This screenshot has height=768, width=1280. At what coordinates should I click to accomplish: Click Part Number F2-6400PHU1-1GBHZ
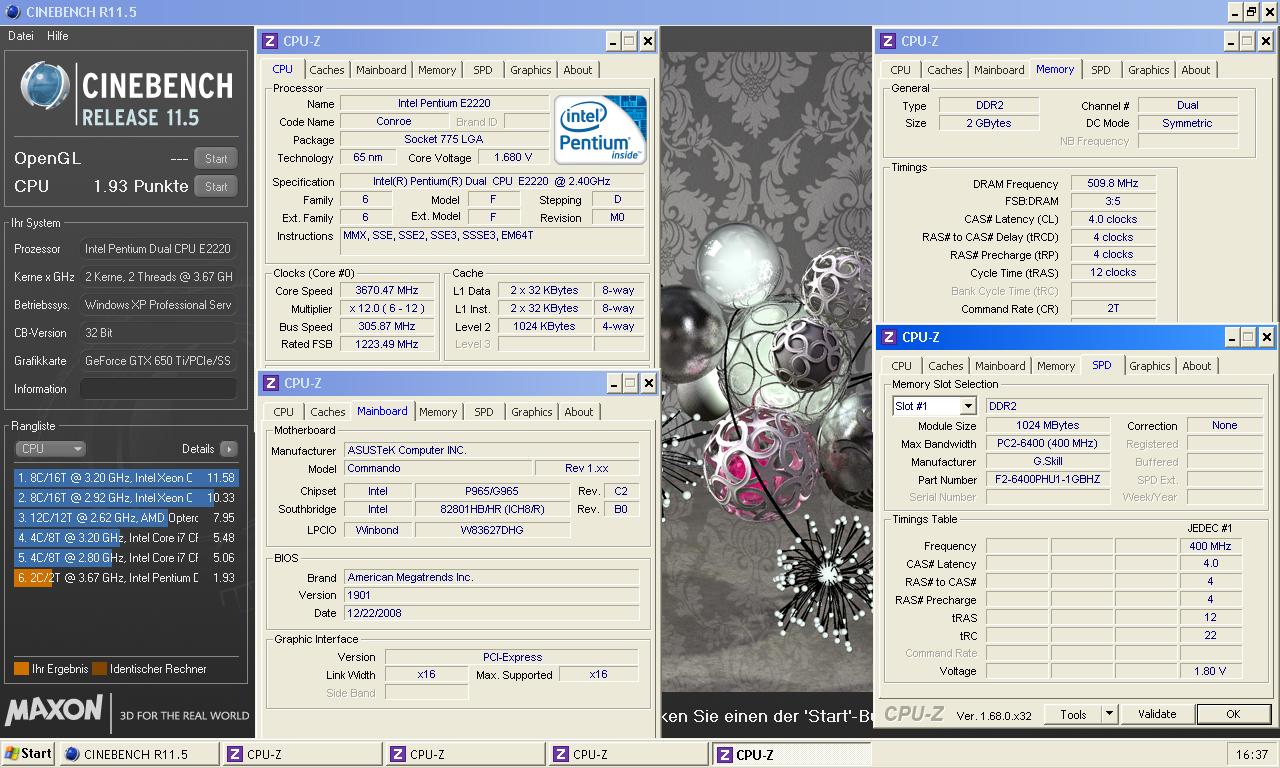click(x=1048, y=480)
